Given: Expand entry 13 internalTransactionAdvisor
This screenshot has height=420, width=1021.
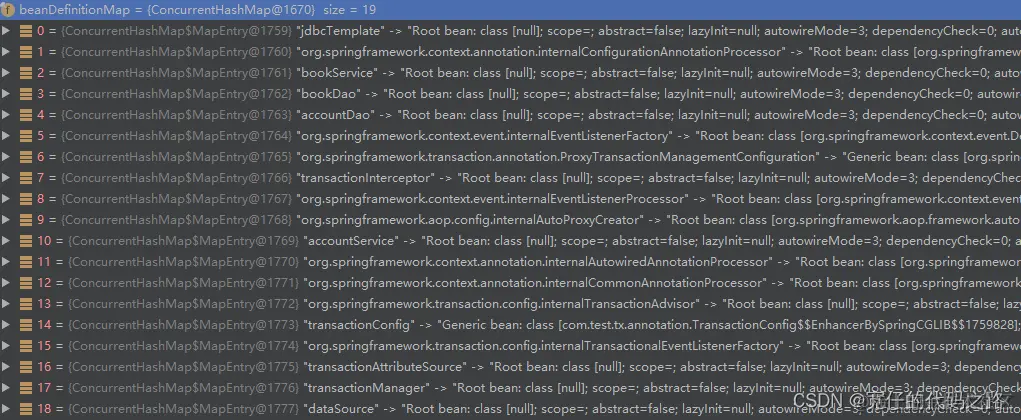Looking at the screenshot, I should [x=6, y=304].
